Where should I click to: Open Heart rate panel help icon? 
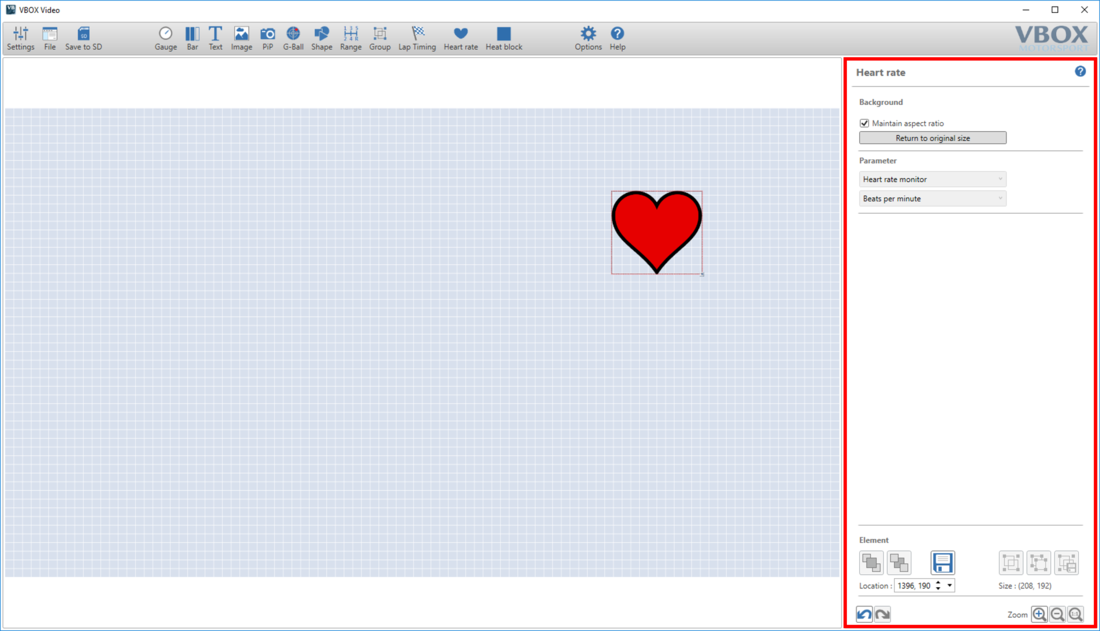point(1080,71)
